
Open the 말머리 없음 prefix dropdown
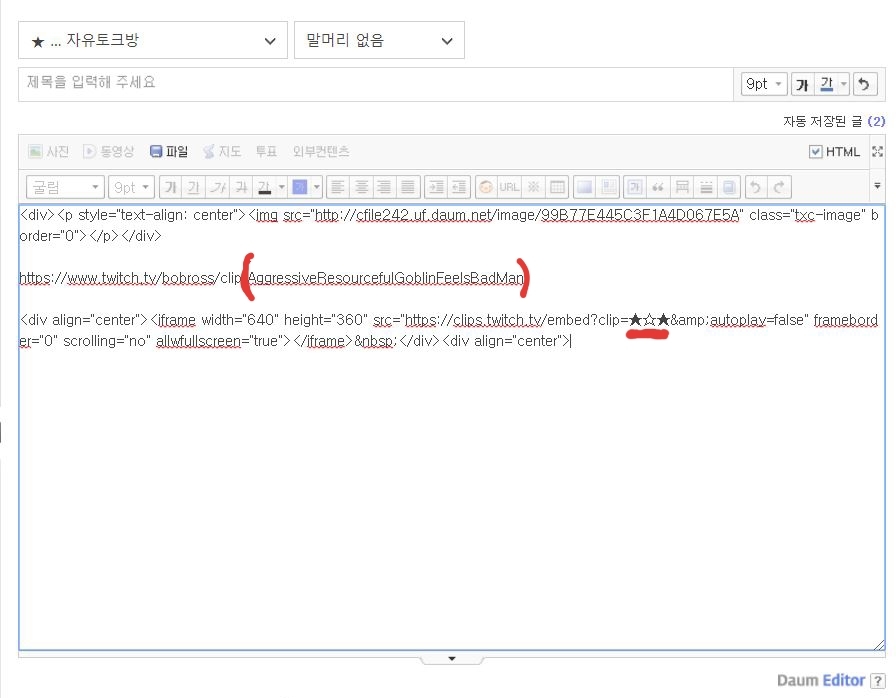click(379, 41)
